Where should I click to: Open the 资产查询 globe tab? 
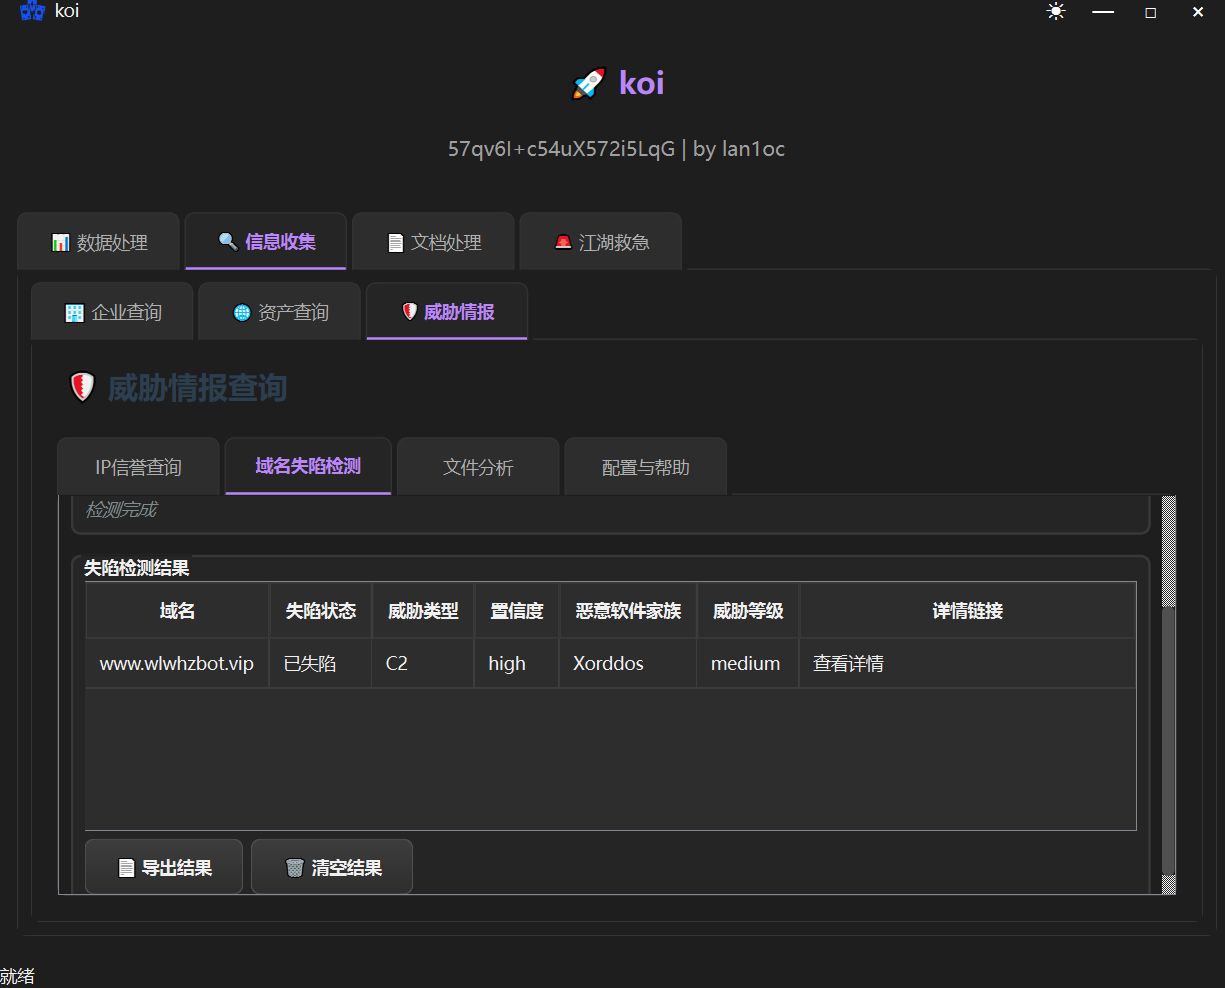pos(281,312)
